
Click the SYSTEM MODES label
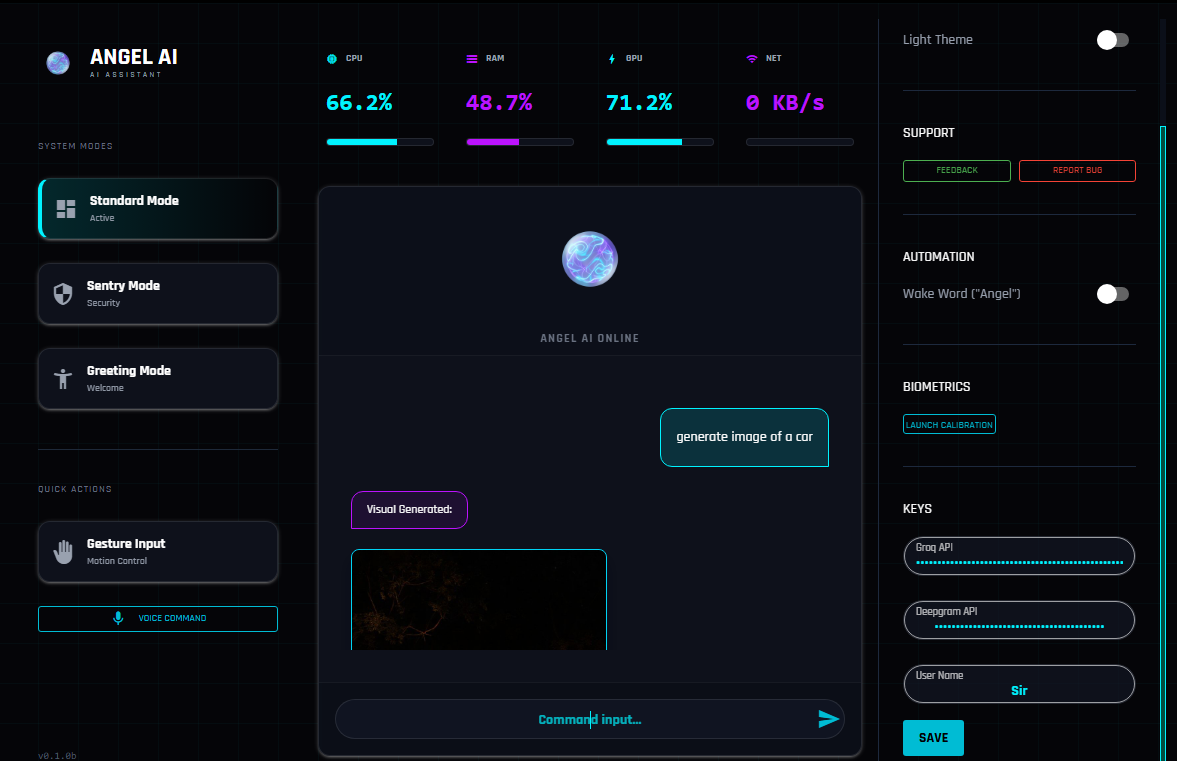[x=75, y=146]
